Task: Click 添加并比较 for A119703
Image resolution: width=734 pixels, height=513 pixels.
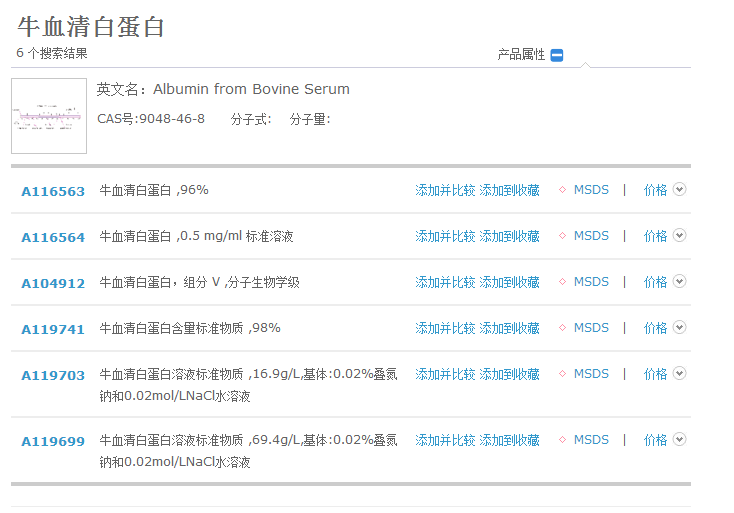Action: pos(445,374)
